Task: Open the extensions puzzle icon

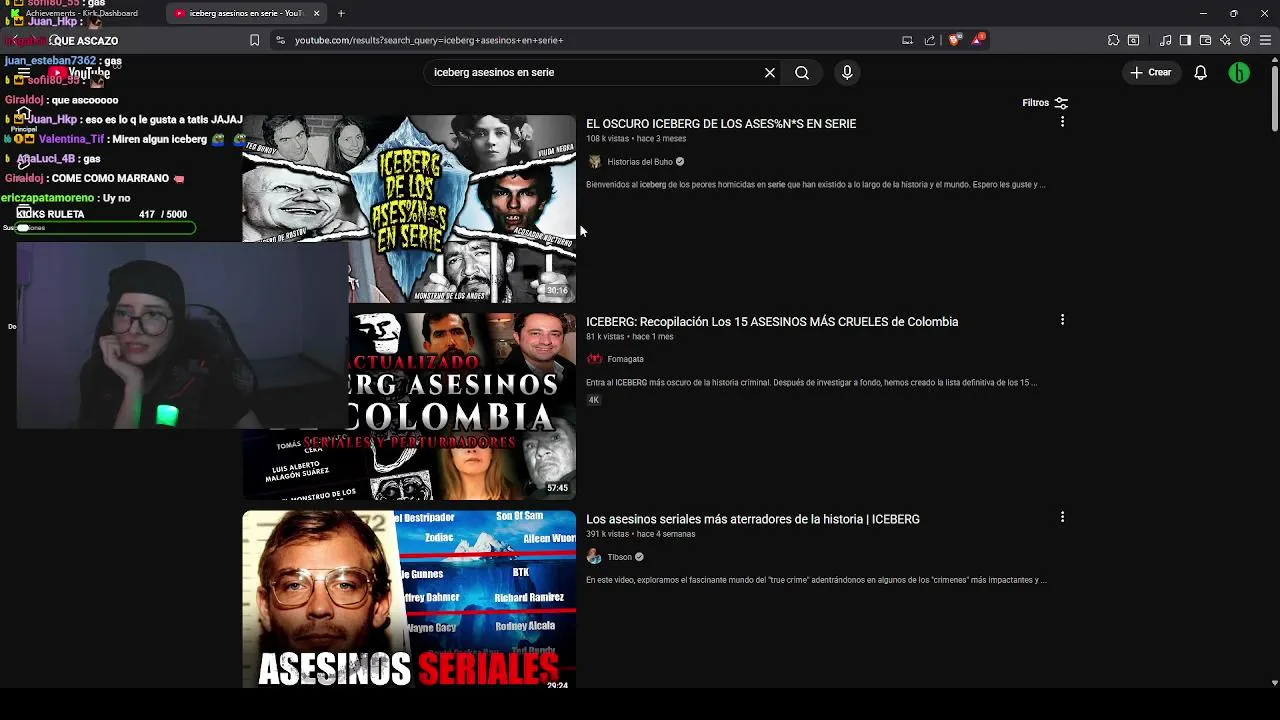Action: 1113,40
